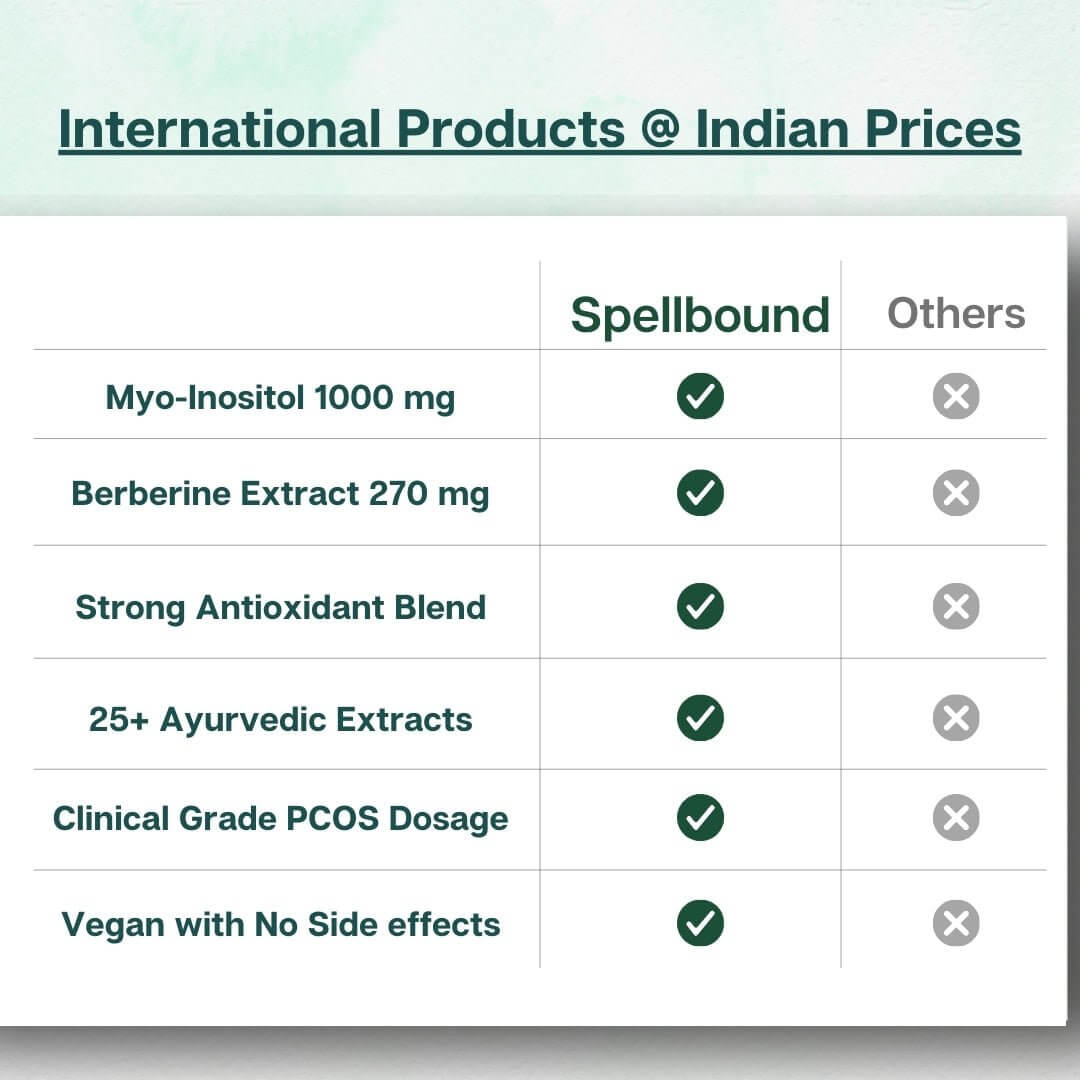Click the checkmark icon for Myo-Inositol 1000 mg
This screenshot has height=1080, width=1080.
point(700,397)
